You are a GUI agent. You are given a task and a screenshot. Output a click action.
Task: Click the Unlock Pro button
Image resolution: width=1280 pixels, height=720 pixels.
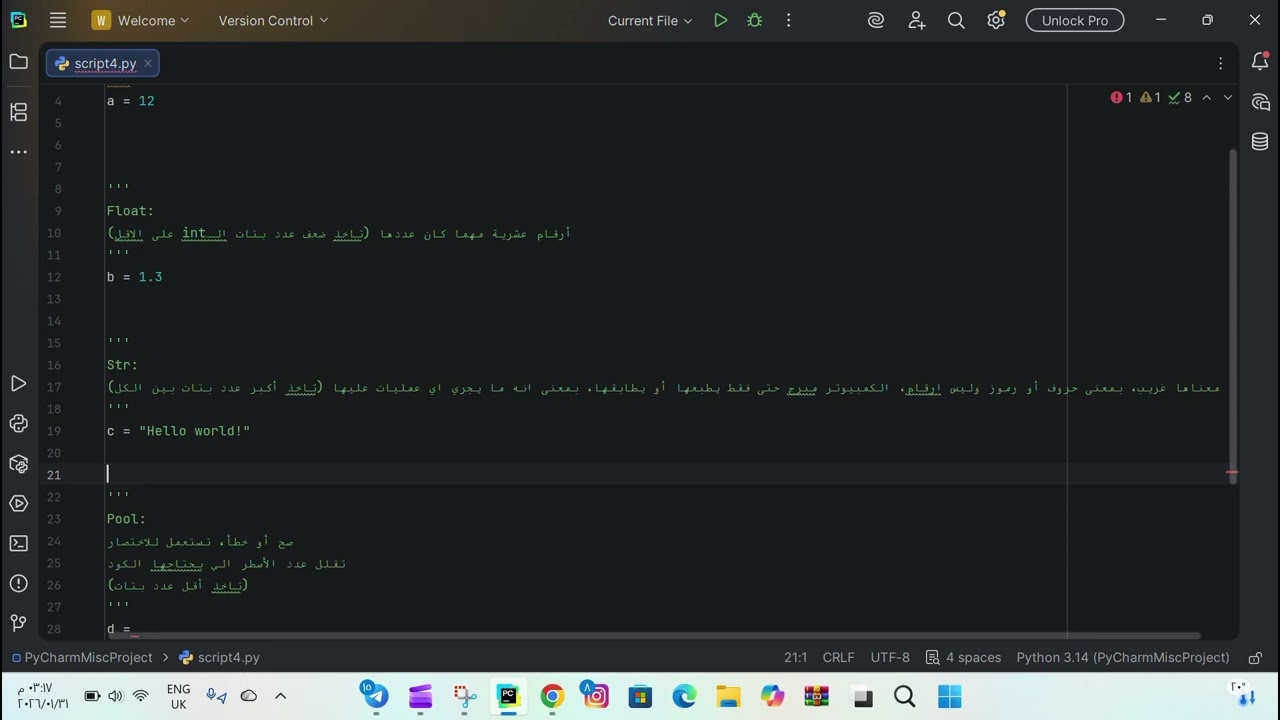coord(1075,20)
